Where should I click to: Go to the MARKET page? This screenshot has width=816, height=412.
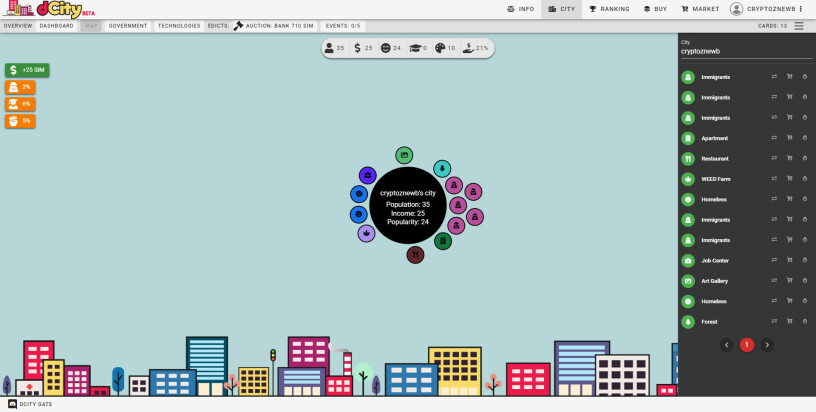pyautogui.click(x=700, y=9)
